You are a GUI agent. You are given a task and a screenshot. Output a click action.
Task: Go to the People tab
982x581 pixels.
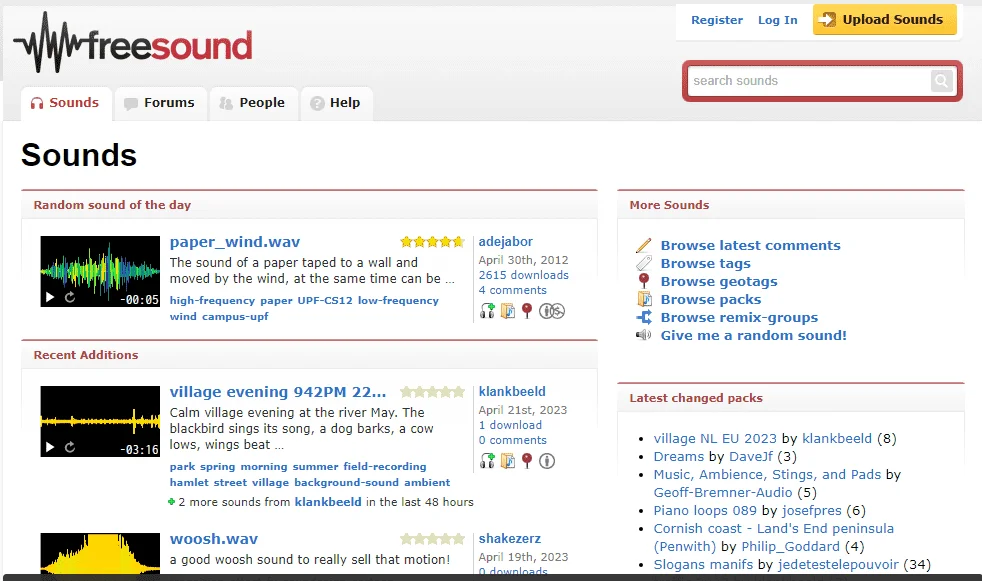click(253, 103)
